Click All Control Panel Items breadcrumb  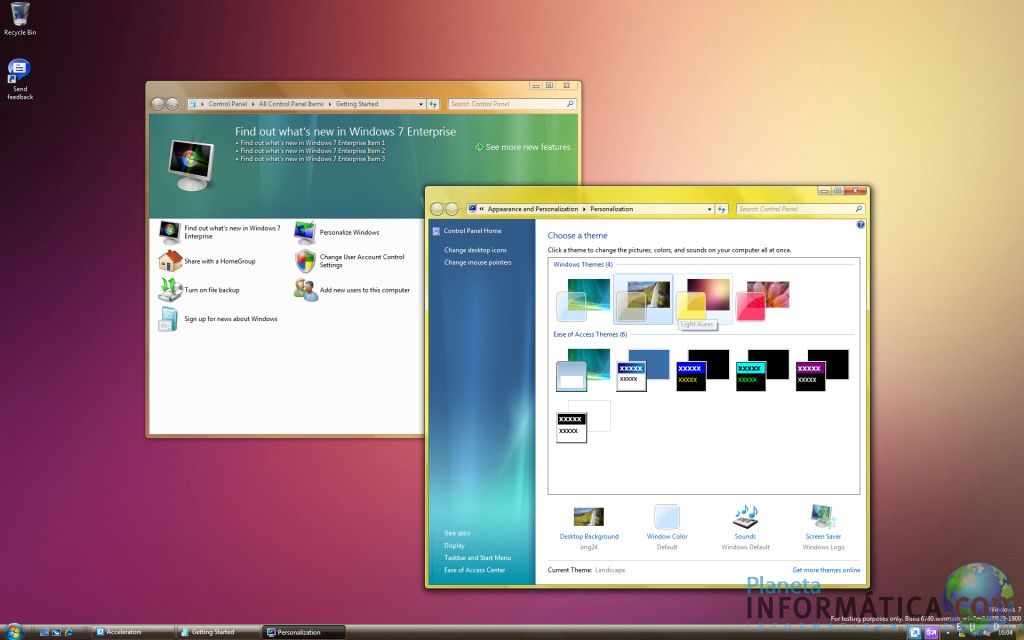tap(291, 104)
